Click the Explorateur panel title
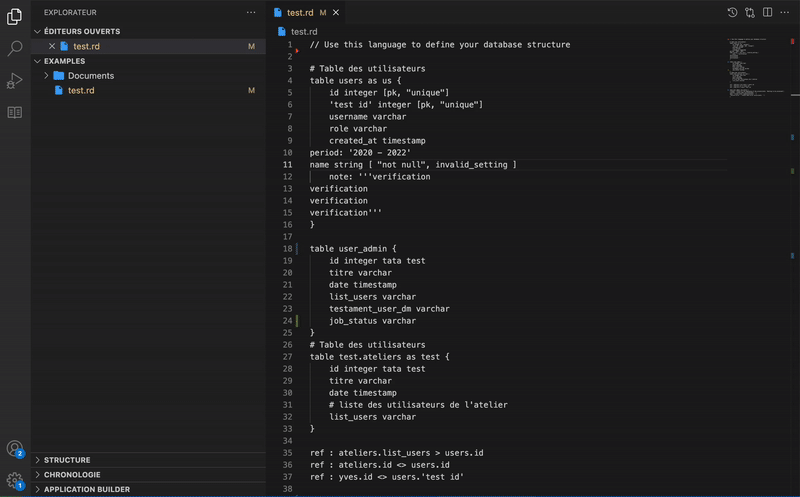The height and width of the screenshot is (497, 800). [x=70, y=12]
